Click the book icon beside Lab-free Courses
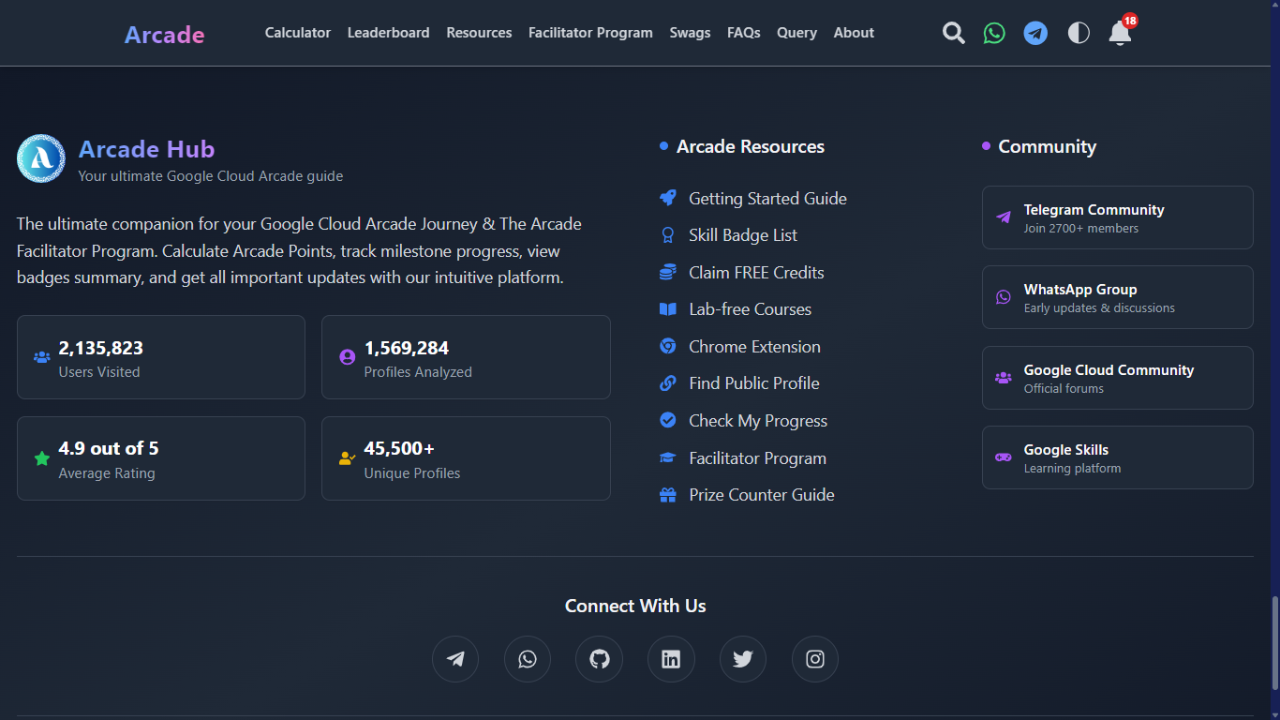1280x720 pixels. pos(668,309)
